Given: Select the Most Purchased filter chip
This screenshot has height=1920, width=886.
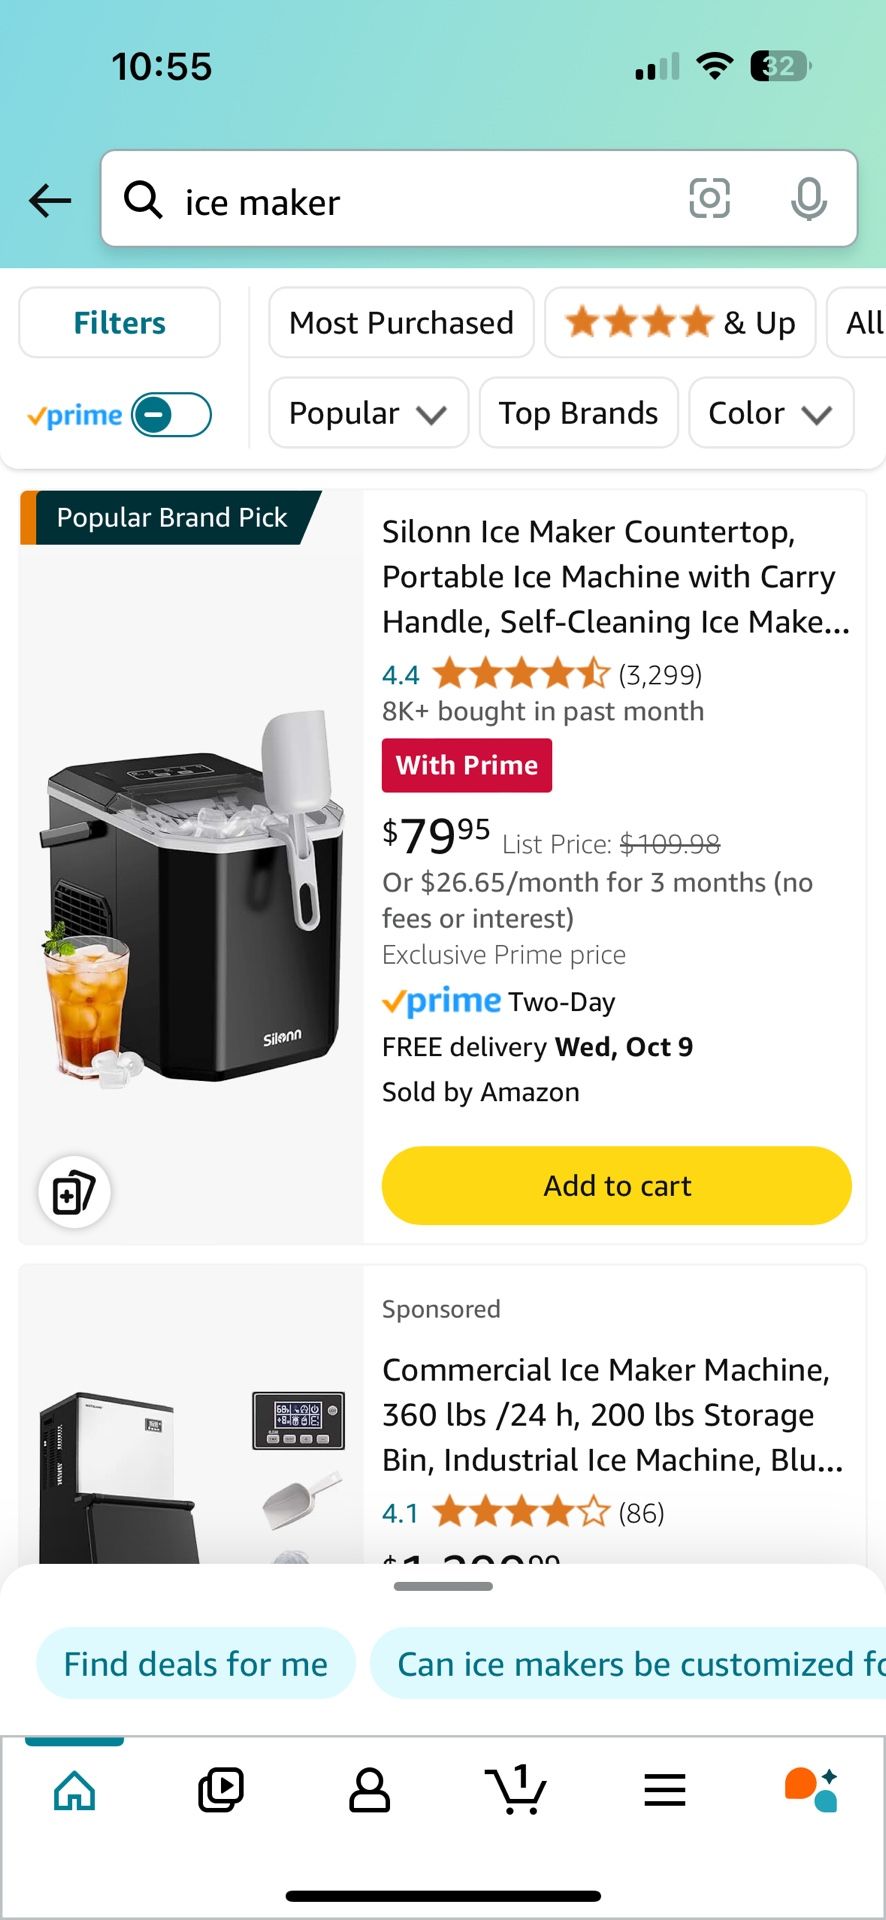Looking at the screenshot, I should (x=401, y=323).
